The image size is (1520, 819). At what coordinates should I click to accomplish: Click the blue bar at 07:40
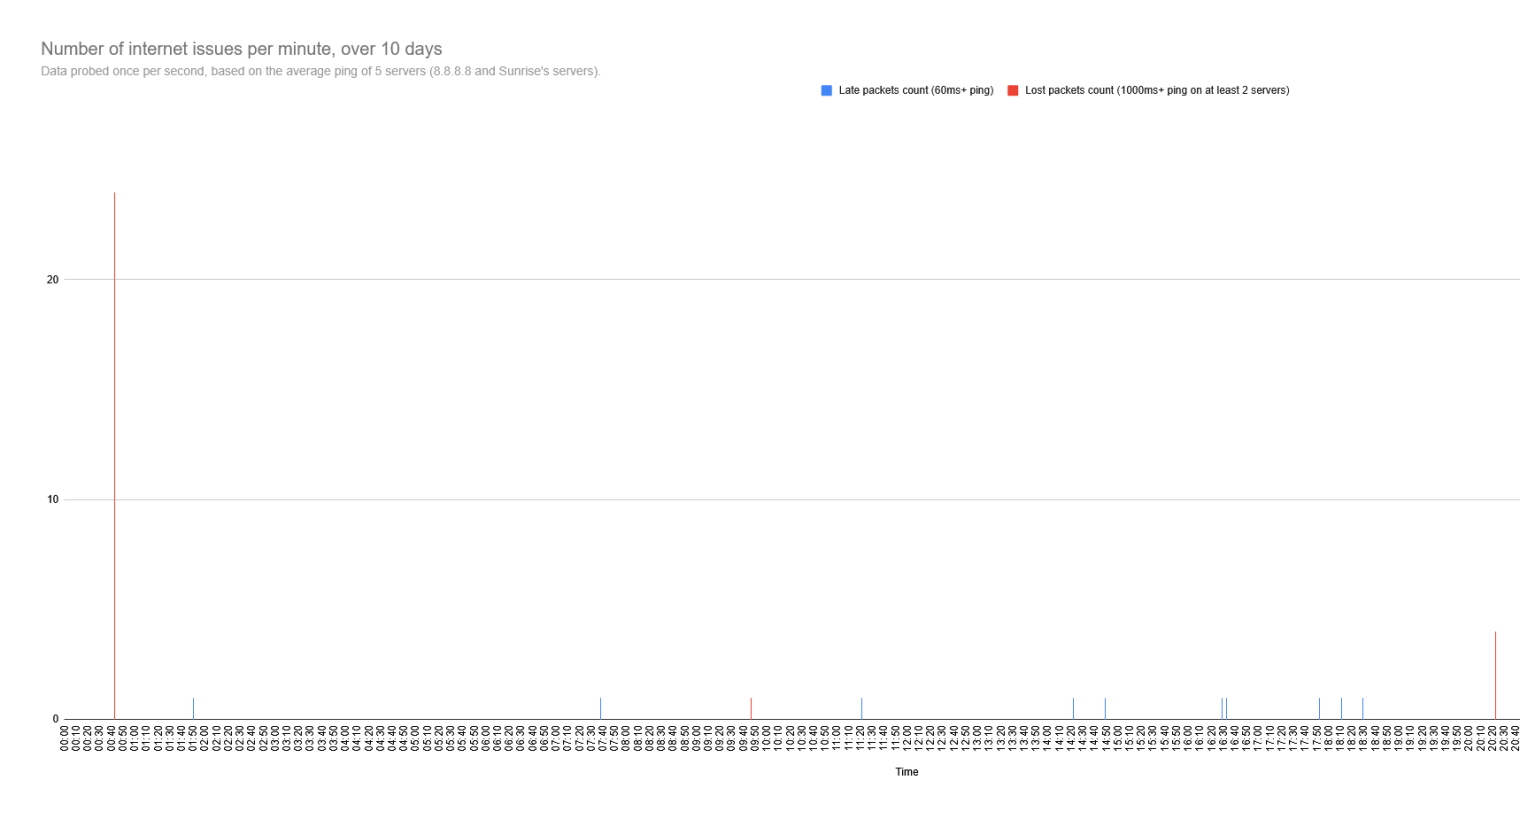(x=600, y=709)
